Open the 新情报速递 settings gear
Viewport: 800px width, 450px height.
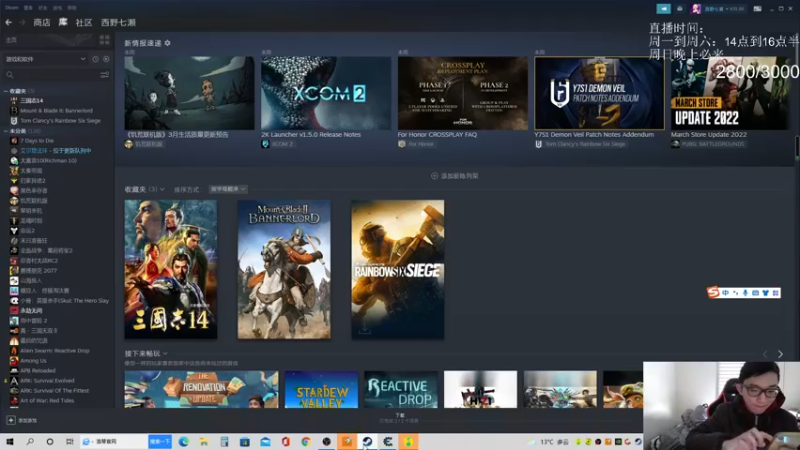(x=168, y=43)
